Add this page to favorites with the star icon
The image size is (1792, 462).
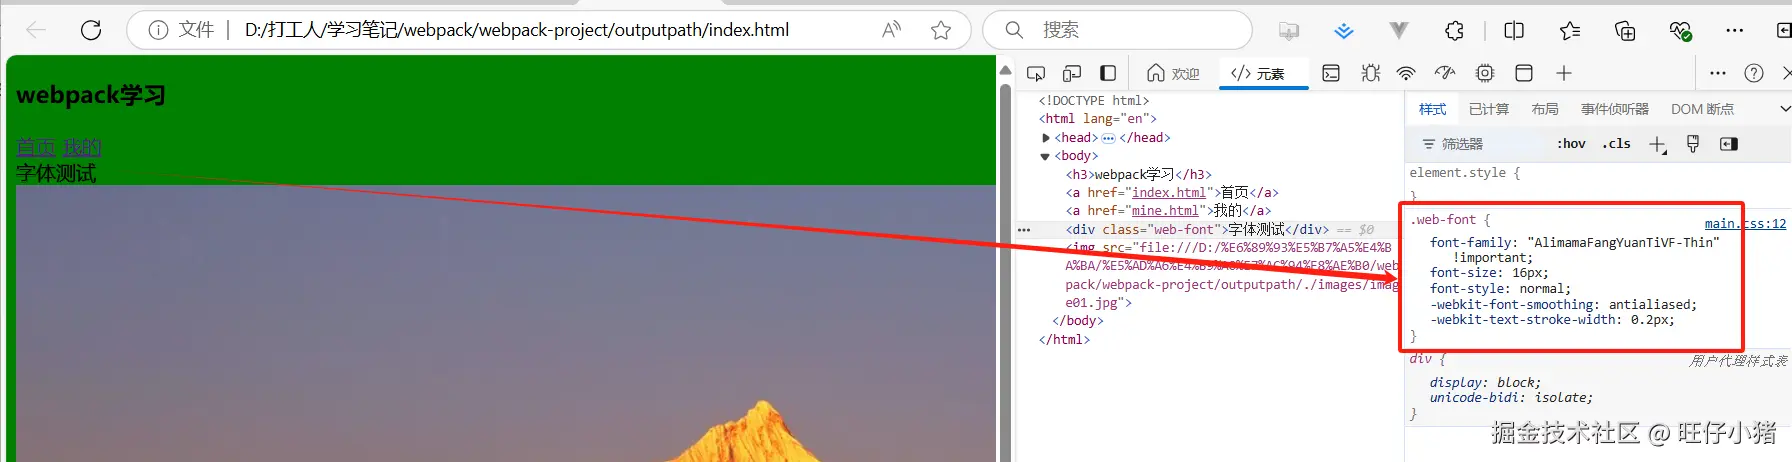pos(941,30)
